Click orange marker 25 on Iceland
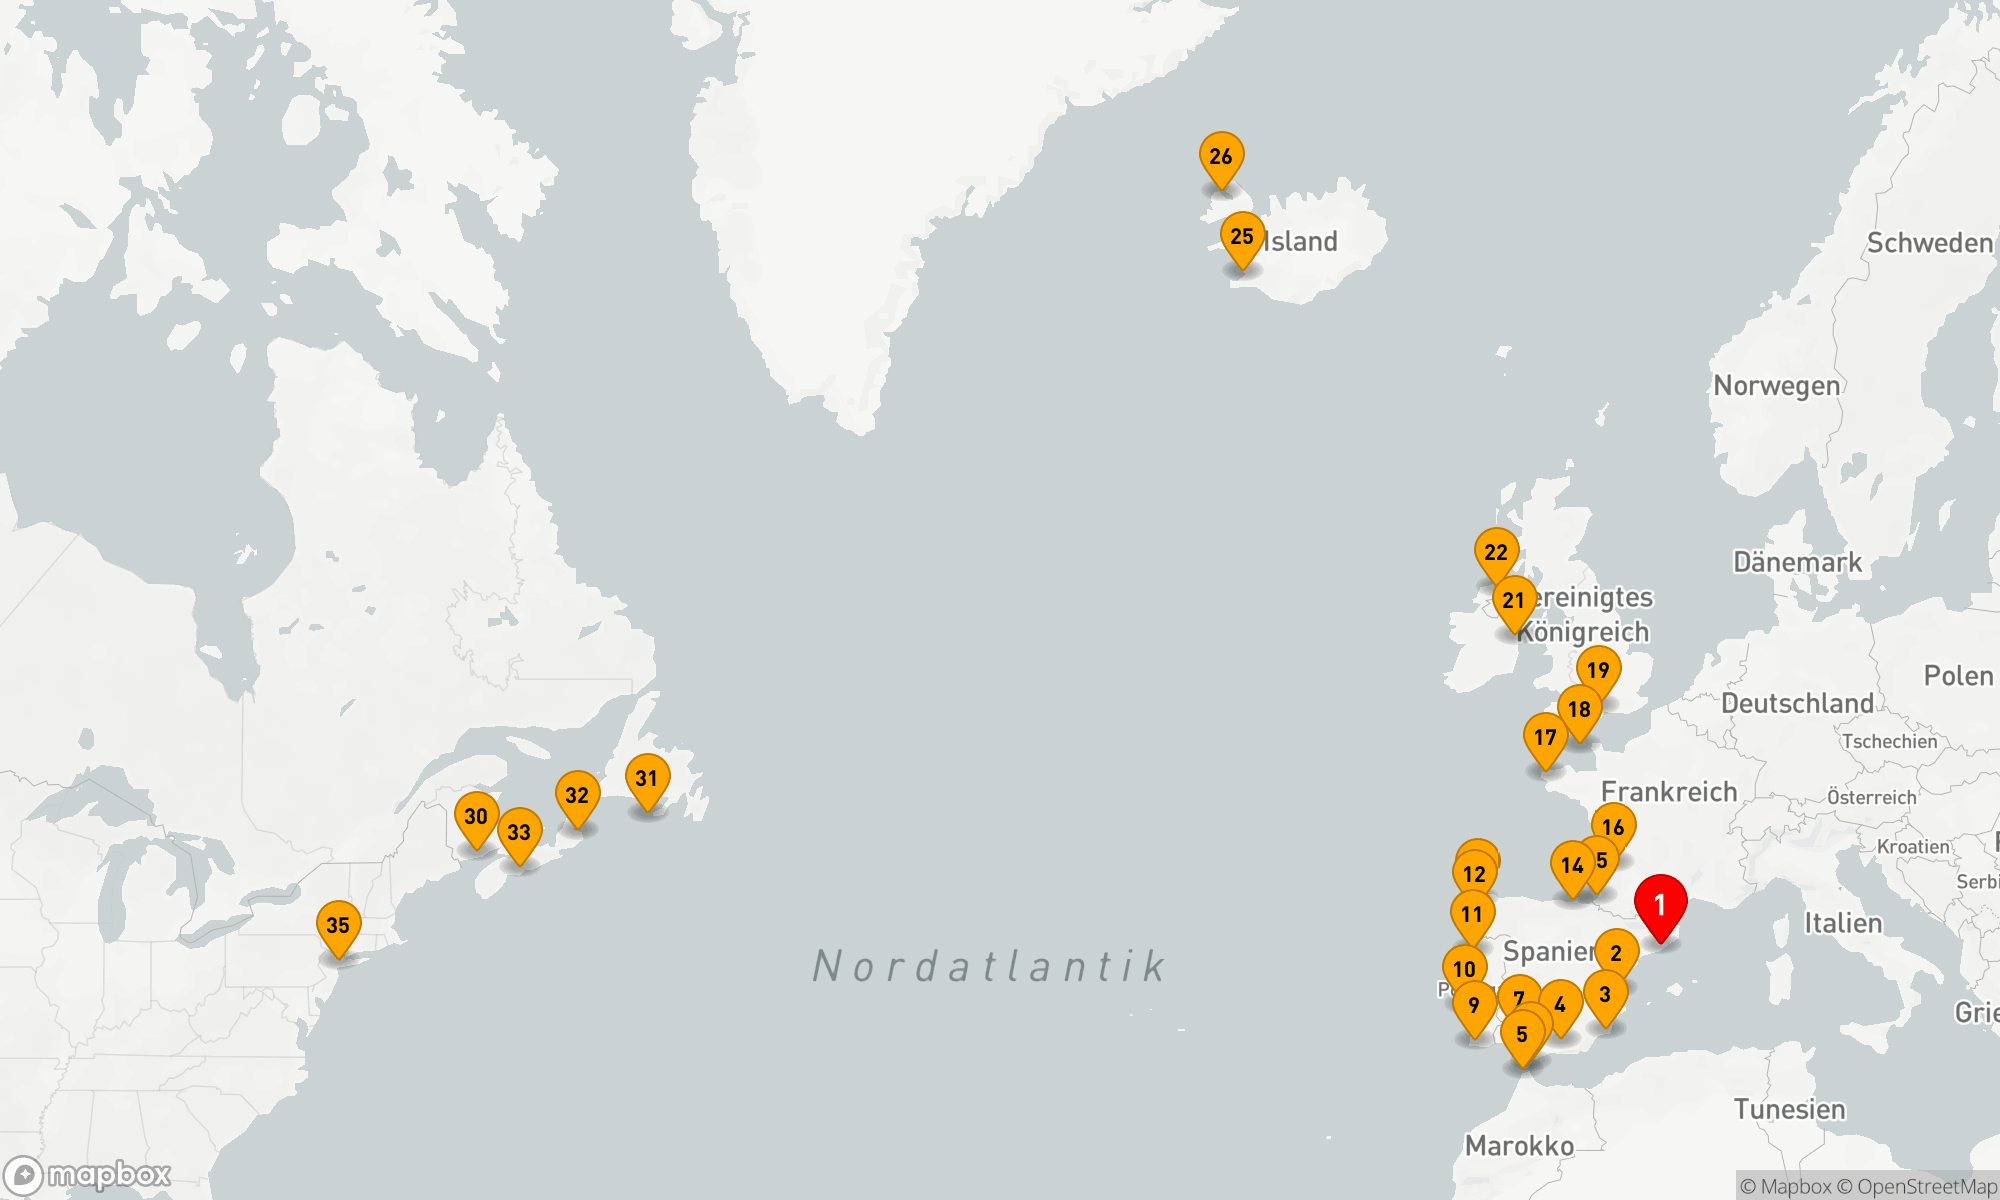This screenshot has height=1200, width=2000. point(1242,237)
